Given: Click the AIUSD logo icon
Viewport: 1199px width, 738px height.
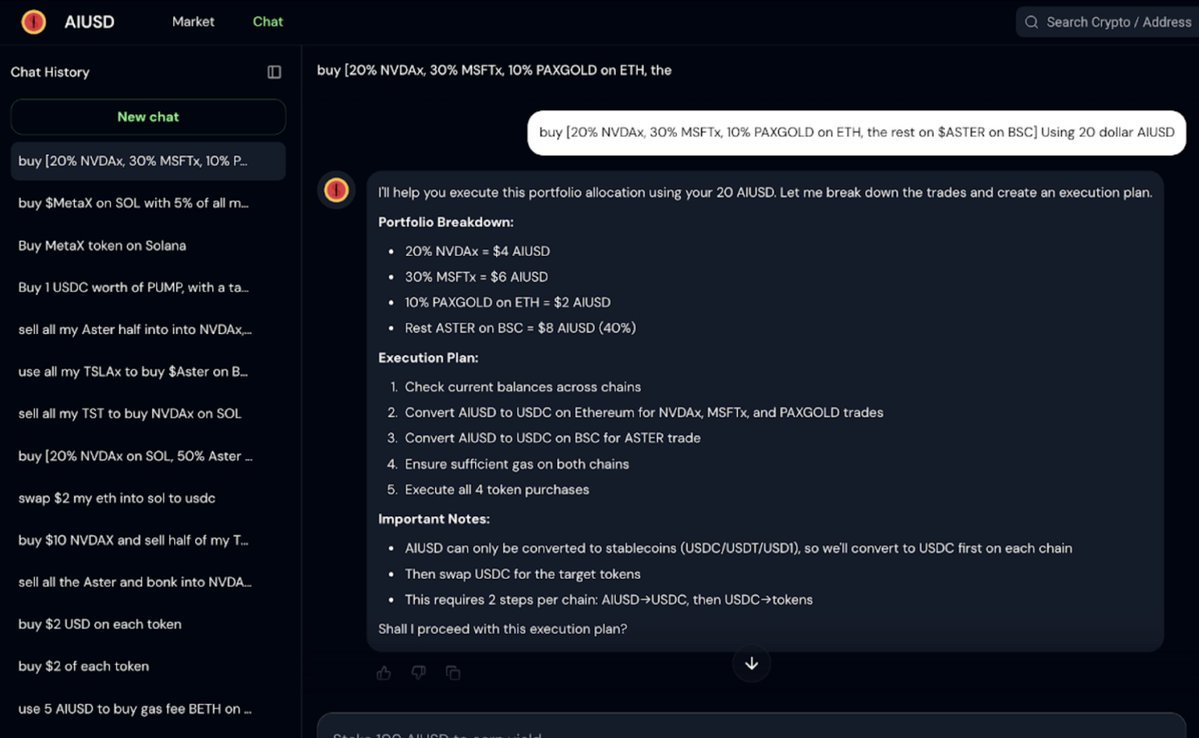Looking at the screenshot, I should tap(34, 22).
